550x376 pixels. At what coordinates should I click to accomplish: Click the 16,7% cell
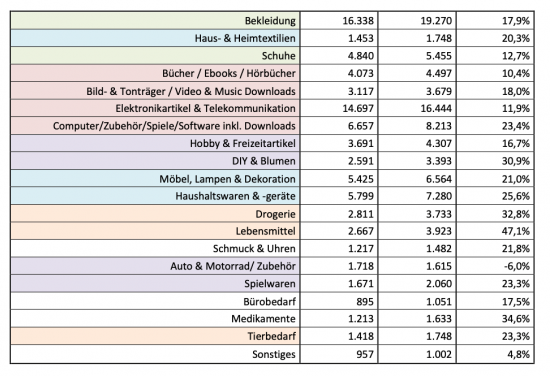click(516, 143)
